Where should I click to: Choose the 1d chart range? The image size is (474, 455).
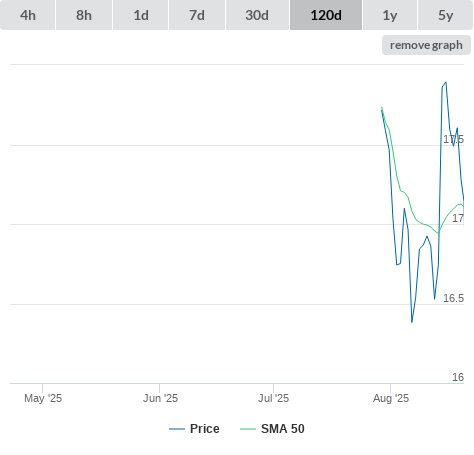[141, 15]
